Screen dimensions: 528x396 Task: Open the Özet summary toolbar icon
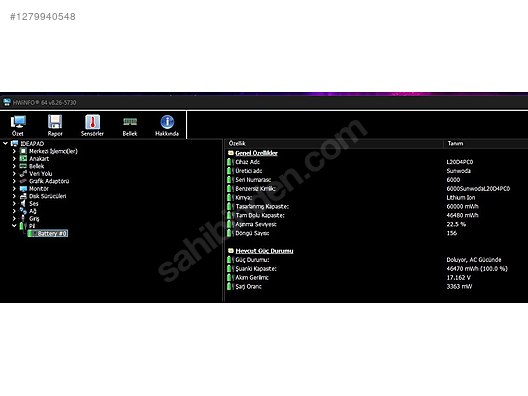[x=18, y=122]
